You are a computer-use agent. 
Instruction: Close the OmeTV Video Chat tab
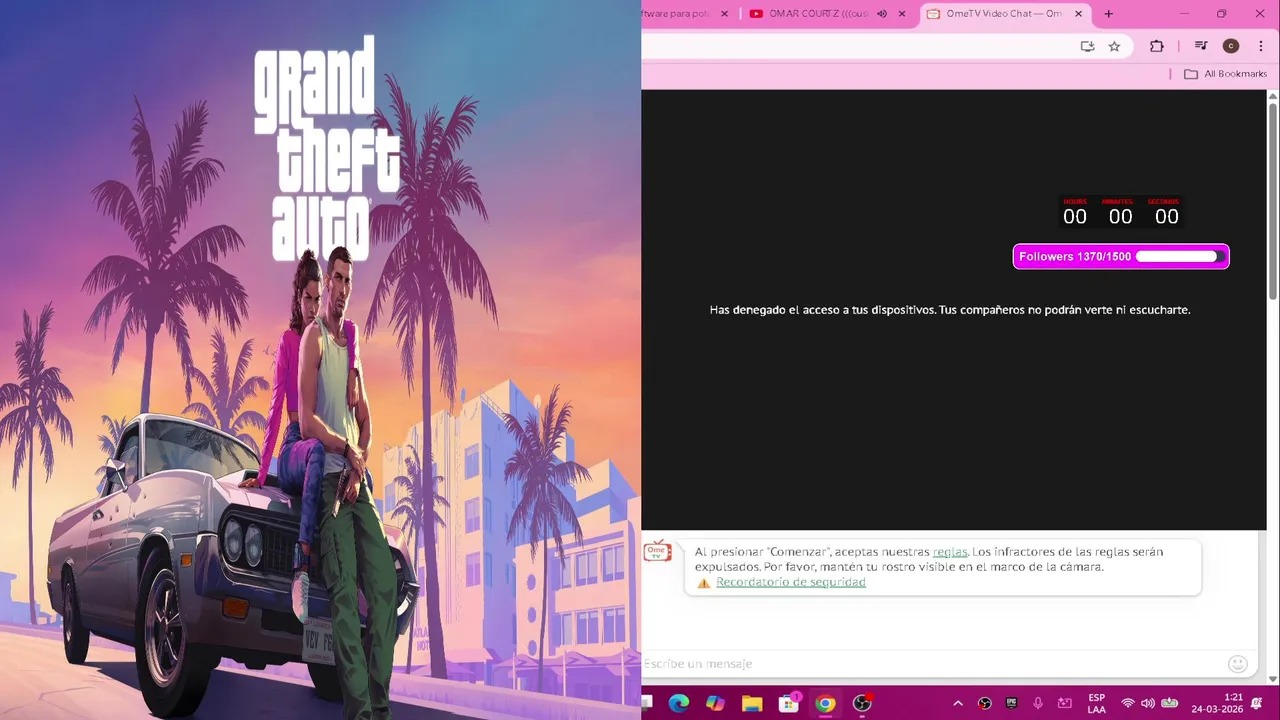[x=1079, y=14]
